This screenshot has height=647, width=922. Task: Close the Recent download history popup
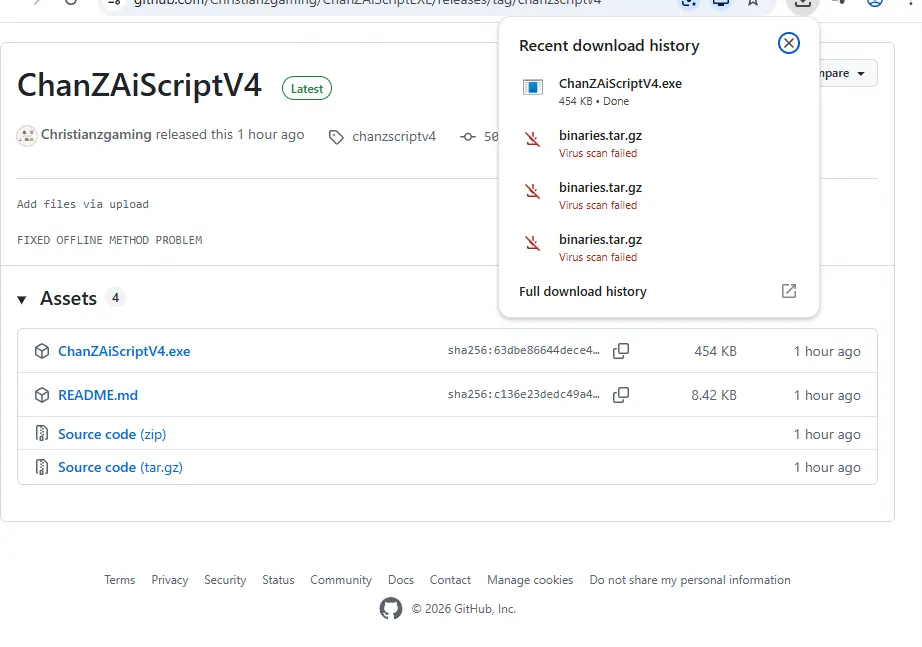(789, 43)
